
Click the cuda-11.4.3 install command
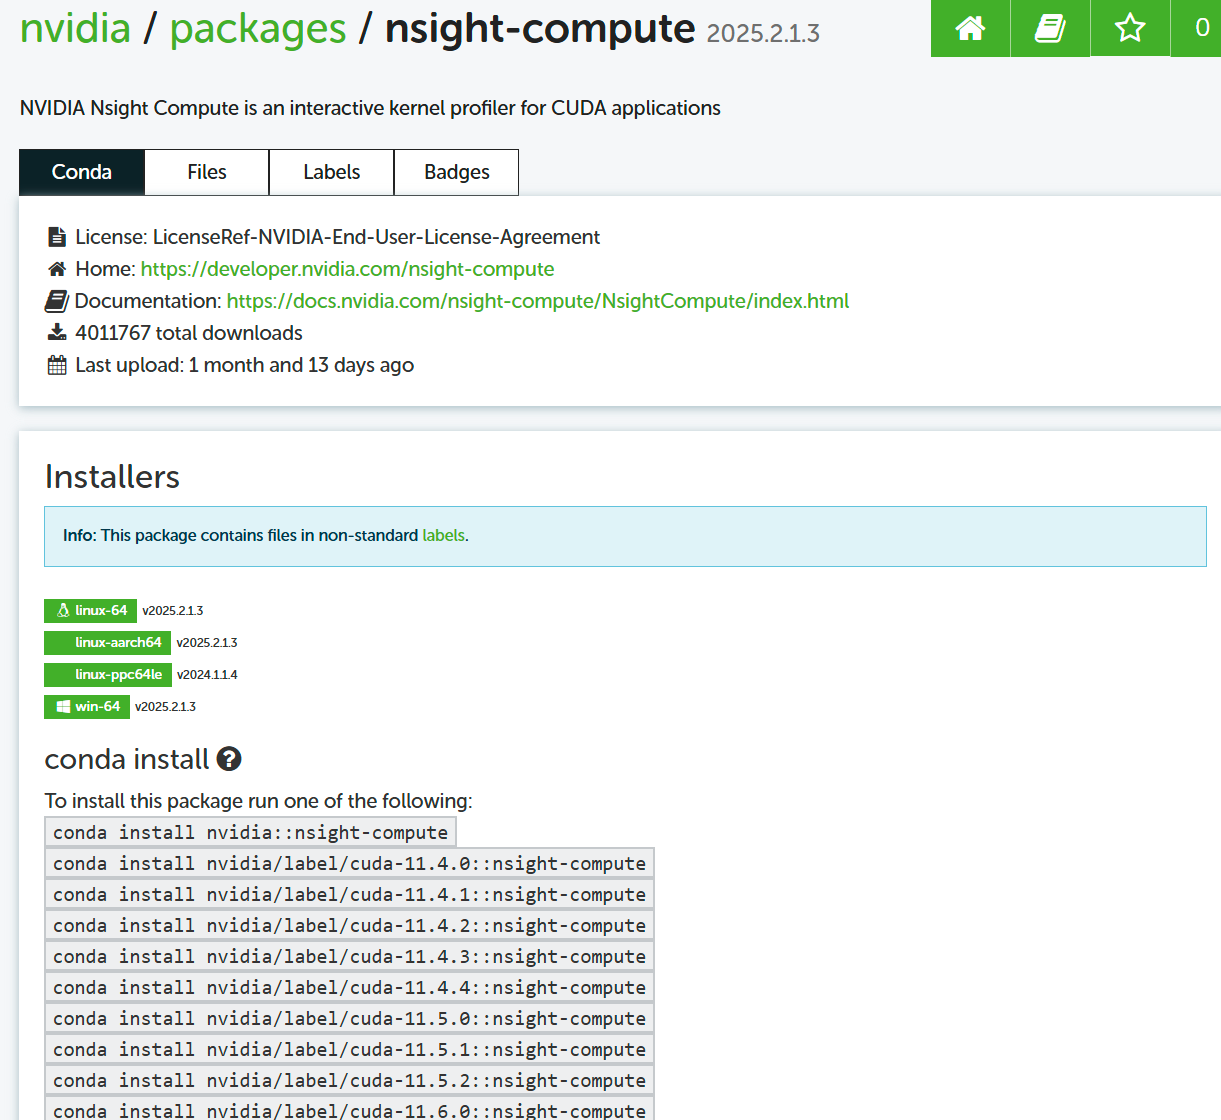click(350, 956)
